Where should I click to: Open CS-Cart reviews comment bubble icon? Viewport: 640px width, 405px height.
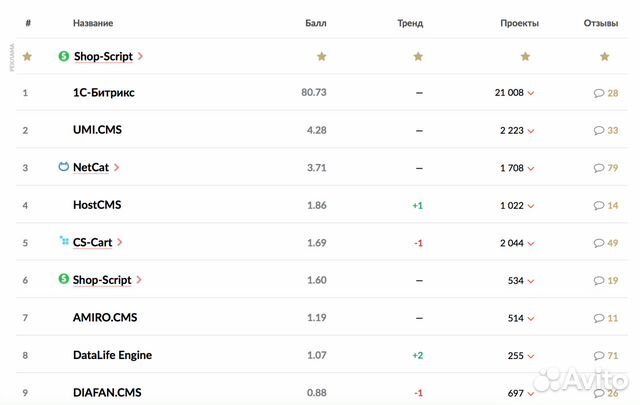coord(599,243)
